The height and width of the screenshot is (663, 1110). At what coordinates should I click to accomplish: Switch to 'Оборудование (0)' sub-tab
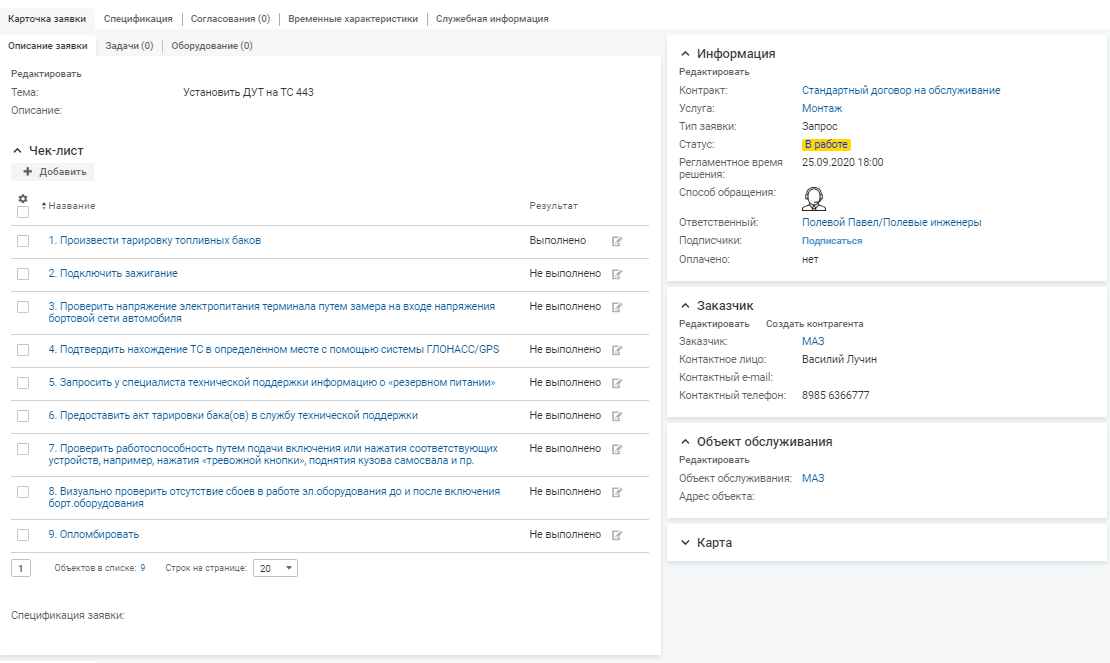pyautogui.click(x=212, y=46)
